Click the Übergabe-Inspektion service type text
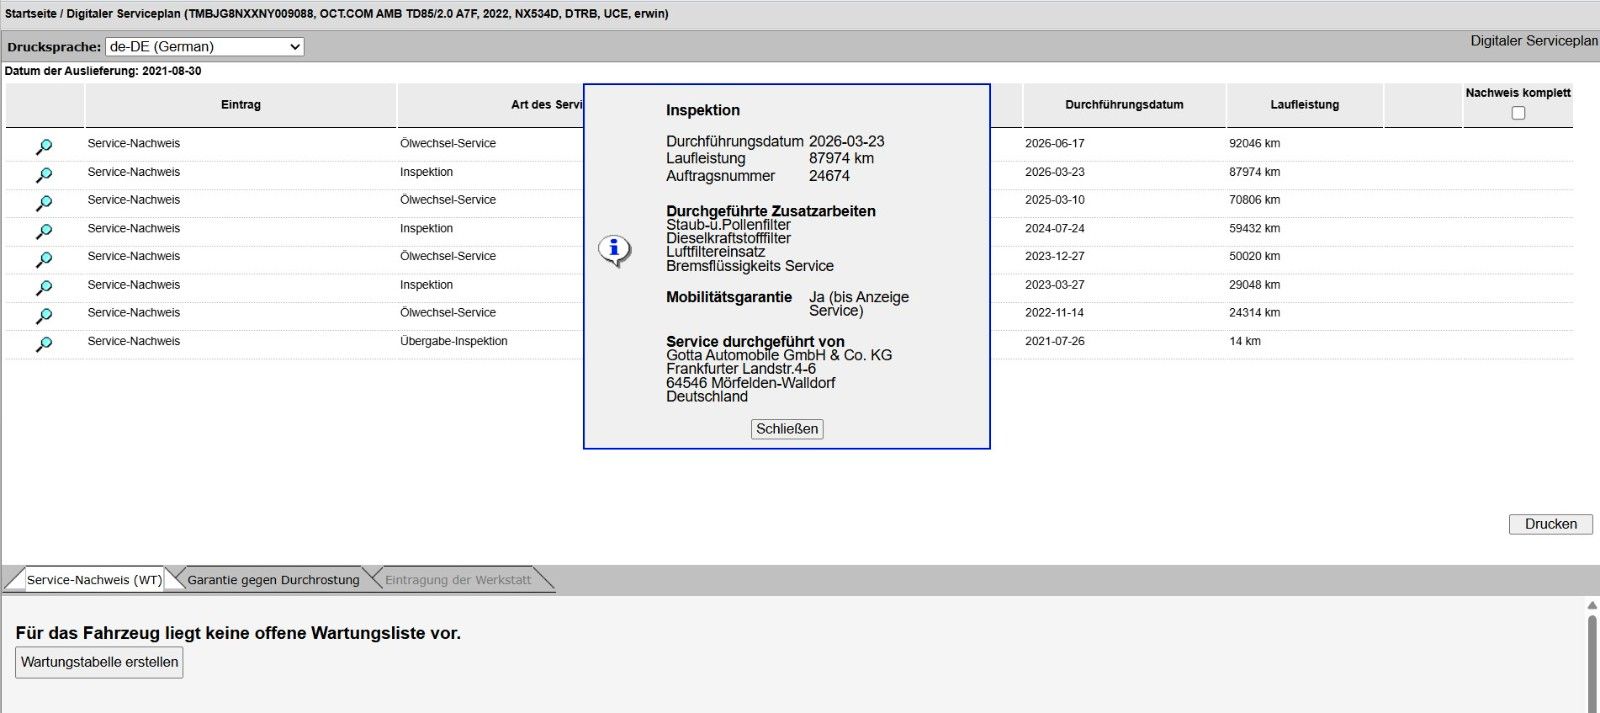This screenshot has width=1600, height=713. (454, 342)
